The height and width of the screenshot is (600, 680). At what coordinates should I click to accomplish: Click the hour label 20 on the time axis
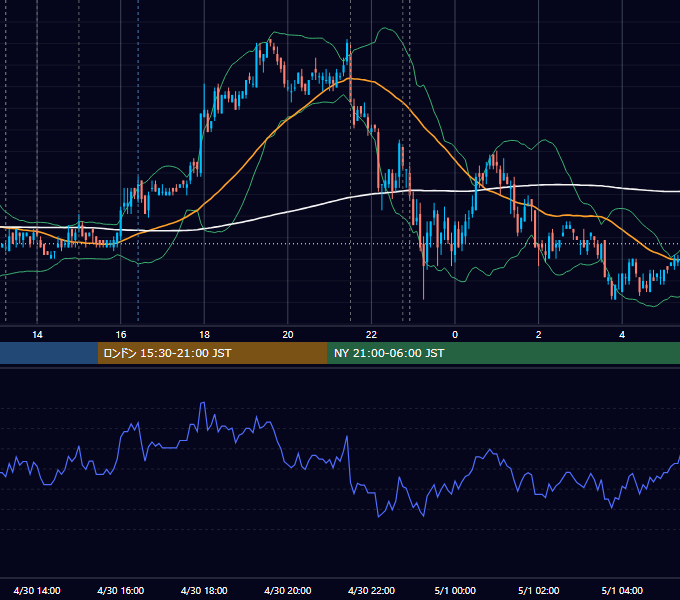(x=288, y=335)
